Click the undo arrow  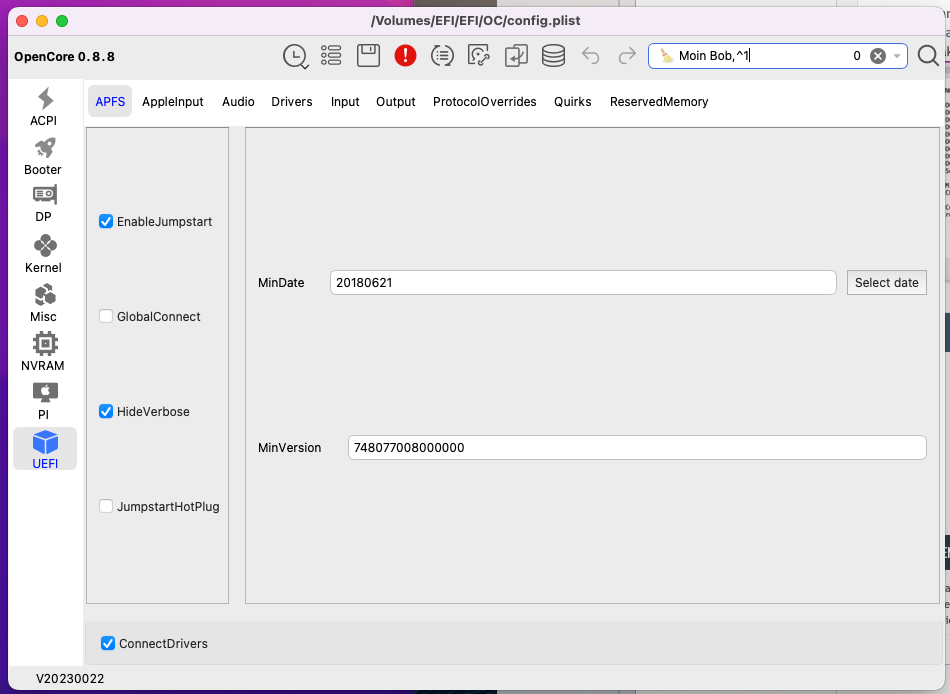point(590,56)
